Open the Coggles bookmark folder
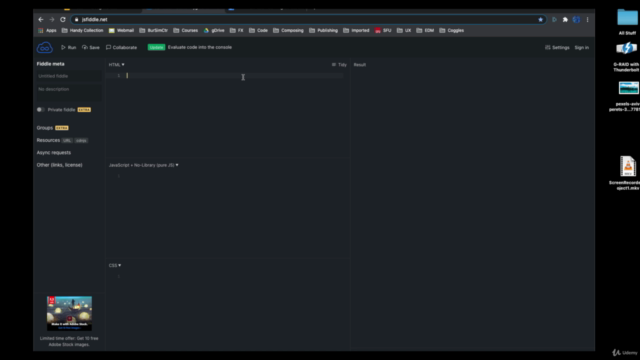640x360 pixels. coord(451,30)
